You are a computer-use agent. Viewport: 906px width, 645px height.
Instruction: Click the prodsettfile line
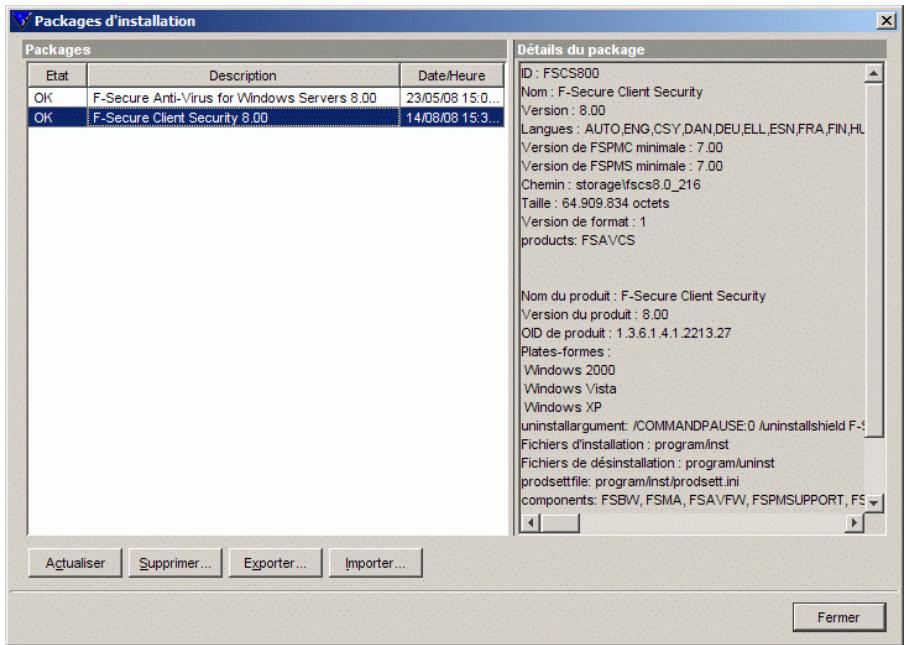click(x=630, y=481)
